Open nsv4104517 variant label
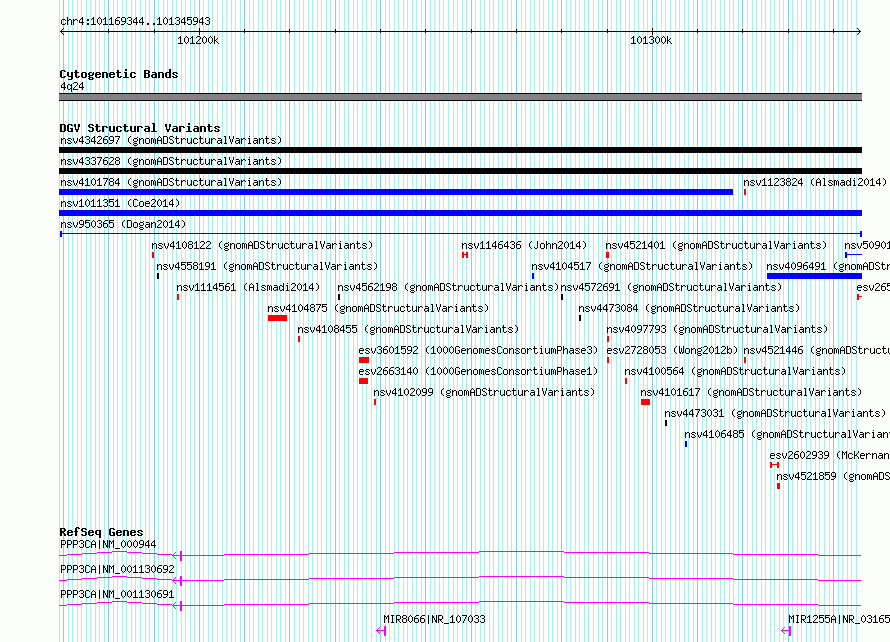Image resolution: width=890 pixels, height=642 pixels. 643,266
